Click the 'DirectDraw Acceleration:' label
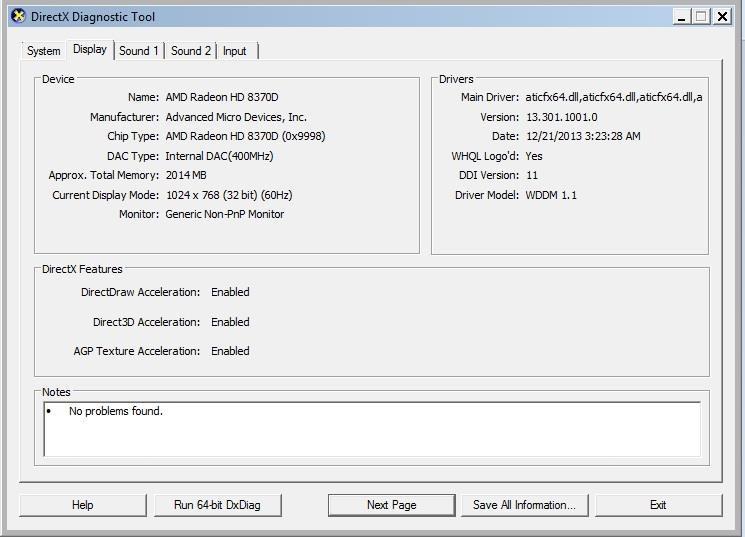Screen dimensions: 745x537 pos(141,292)
